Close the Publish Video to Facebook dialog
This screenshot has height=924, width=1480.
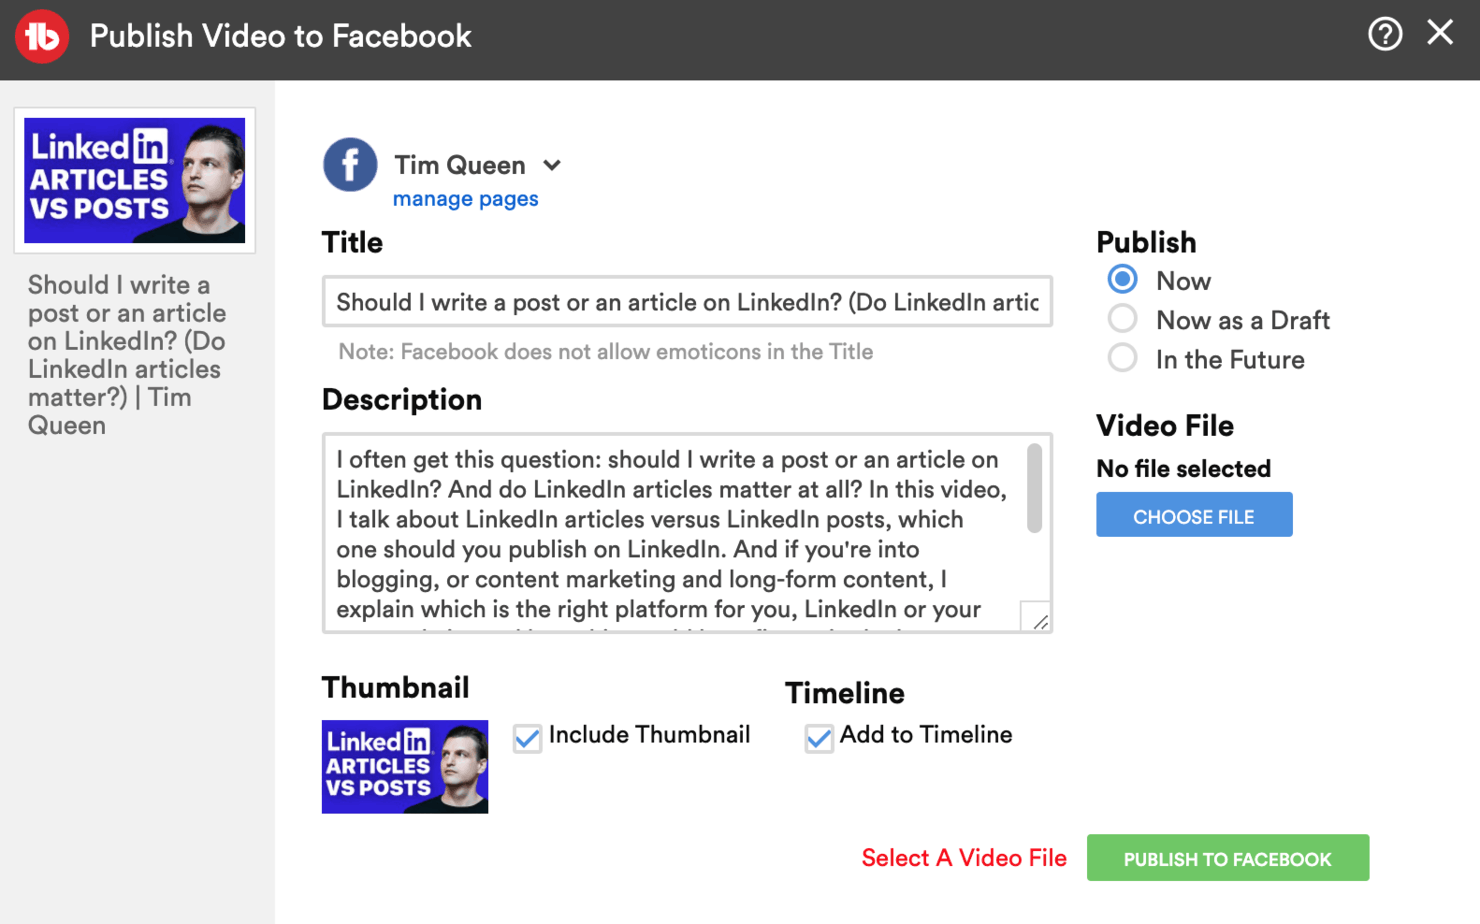point(1440,32)
